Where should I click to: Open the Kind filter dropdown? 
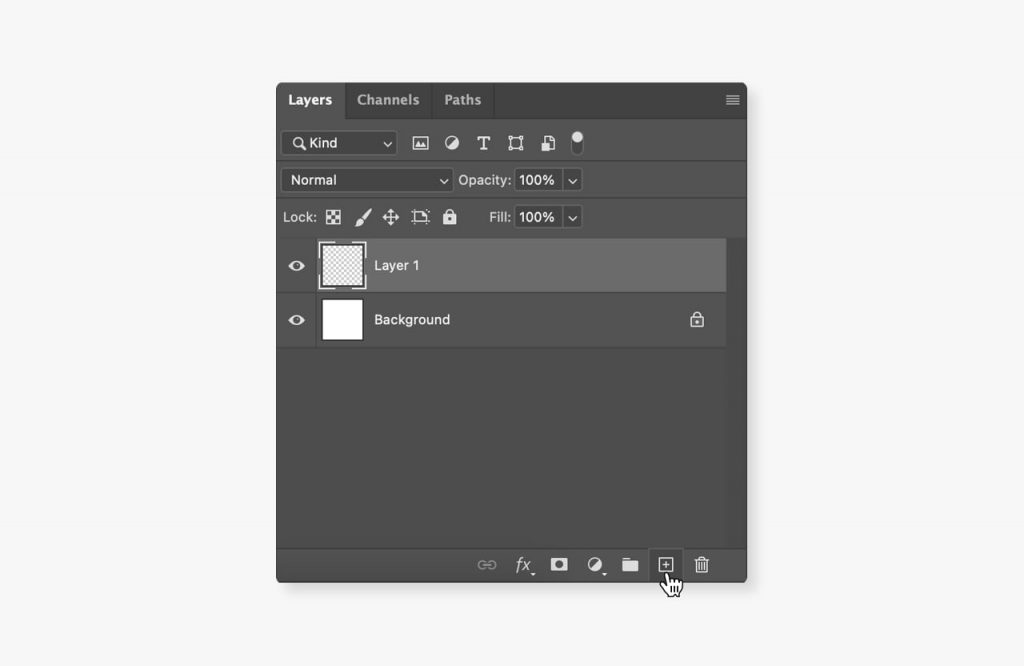click(x=338, y=143)
